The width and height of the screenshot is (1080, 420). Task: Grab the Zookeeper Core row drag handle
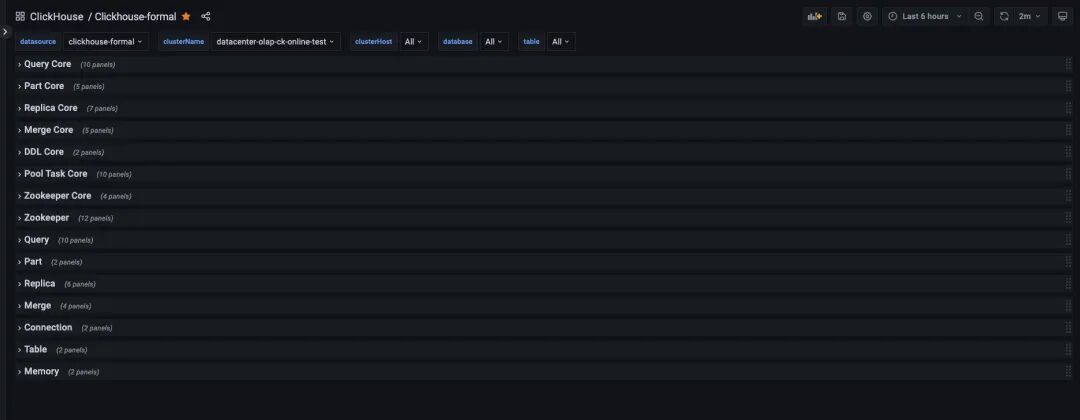(1069, 196)
